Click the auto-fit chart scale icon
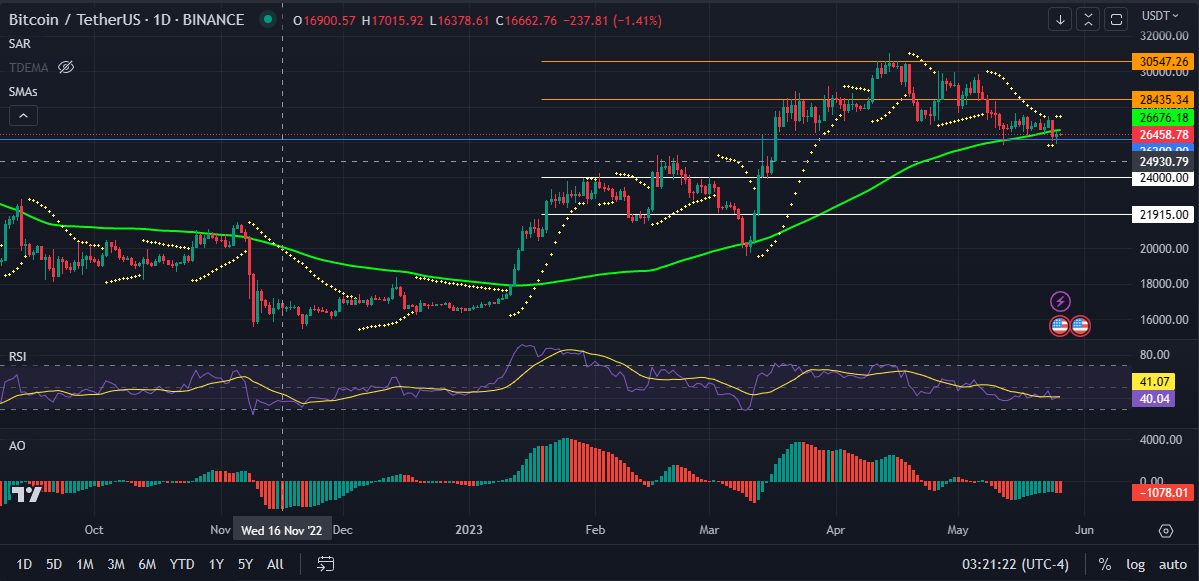 (1087, 19)
